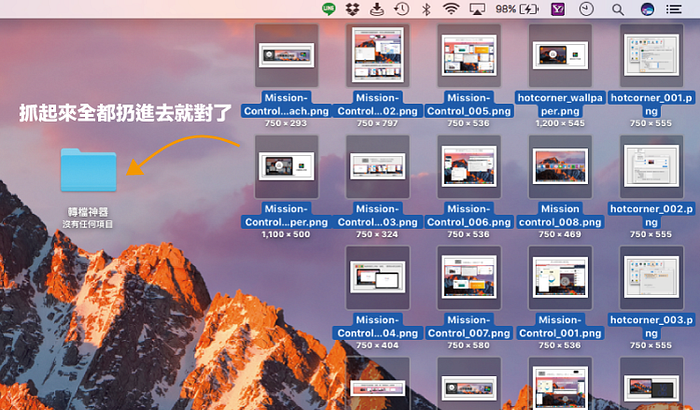Select the Mission-Control_007.png file icon
The height and width of the screenshot is (410, 700).
469,277
